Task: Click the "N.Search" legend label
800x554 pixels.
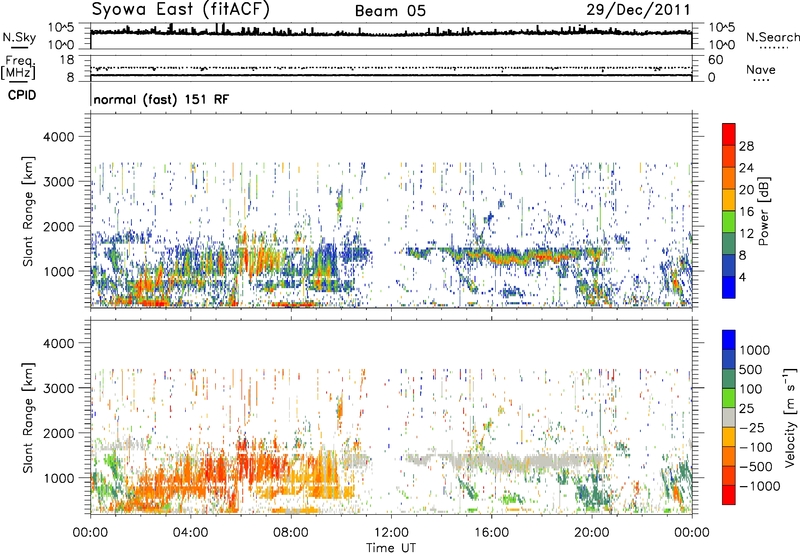Action: click(x=772, y=37)
